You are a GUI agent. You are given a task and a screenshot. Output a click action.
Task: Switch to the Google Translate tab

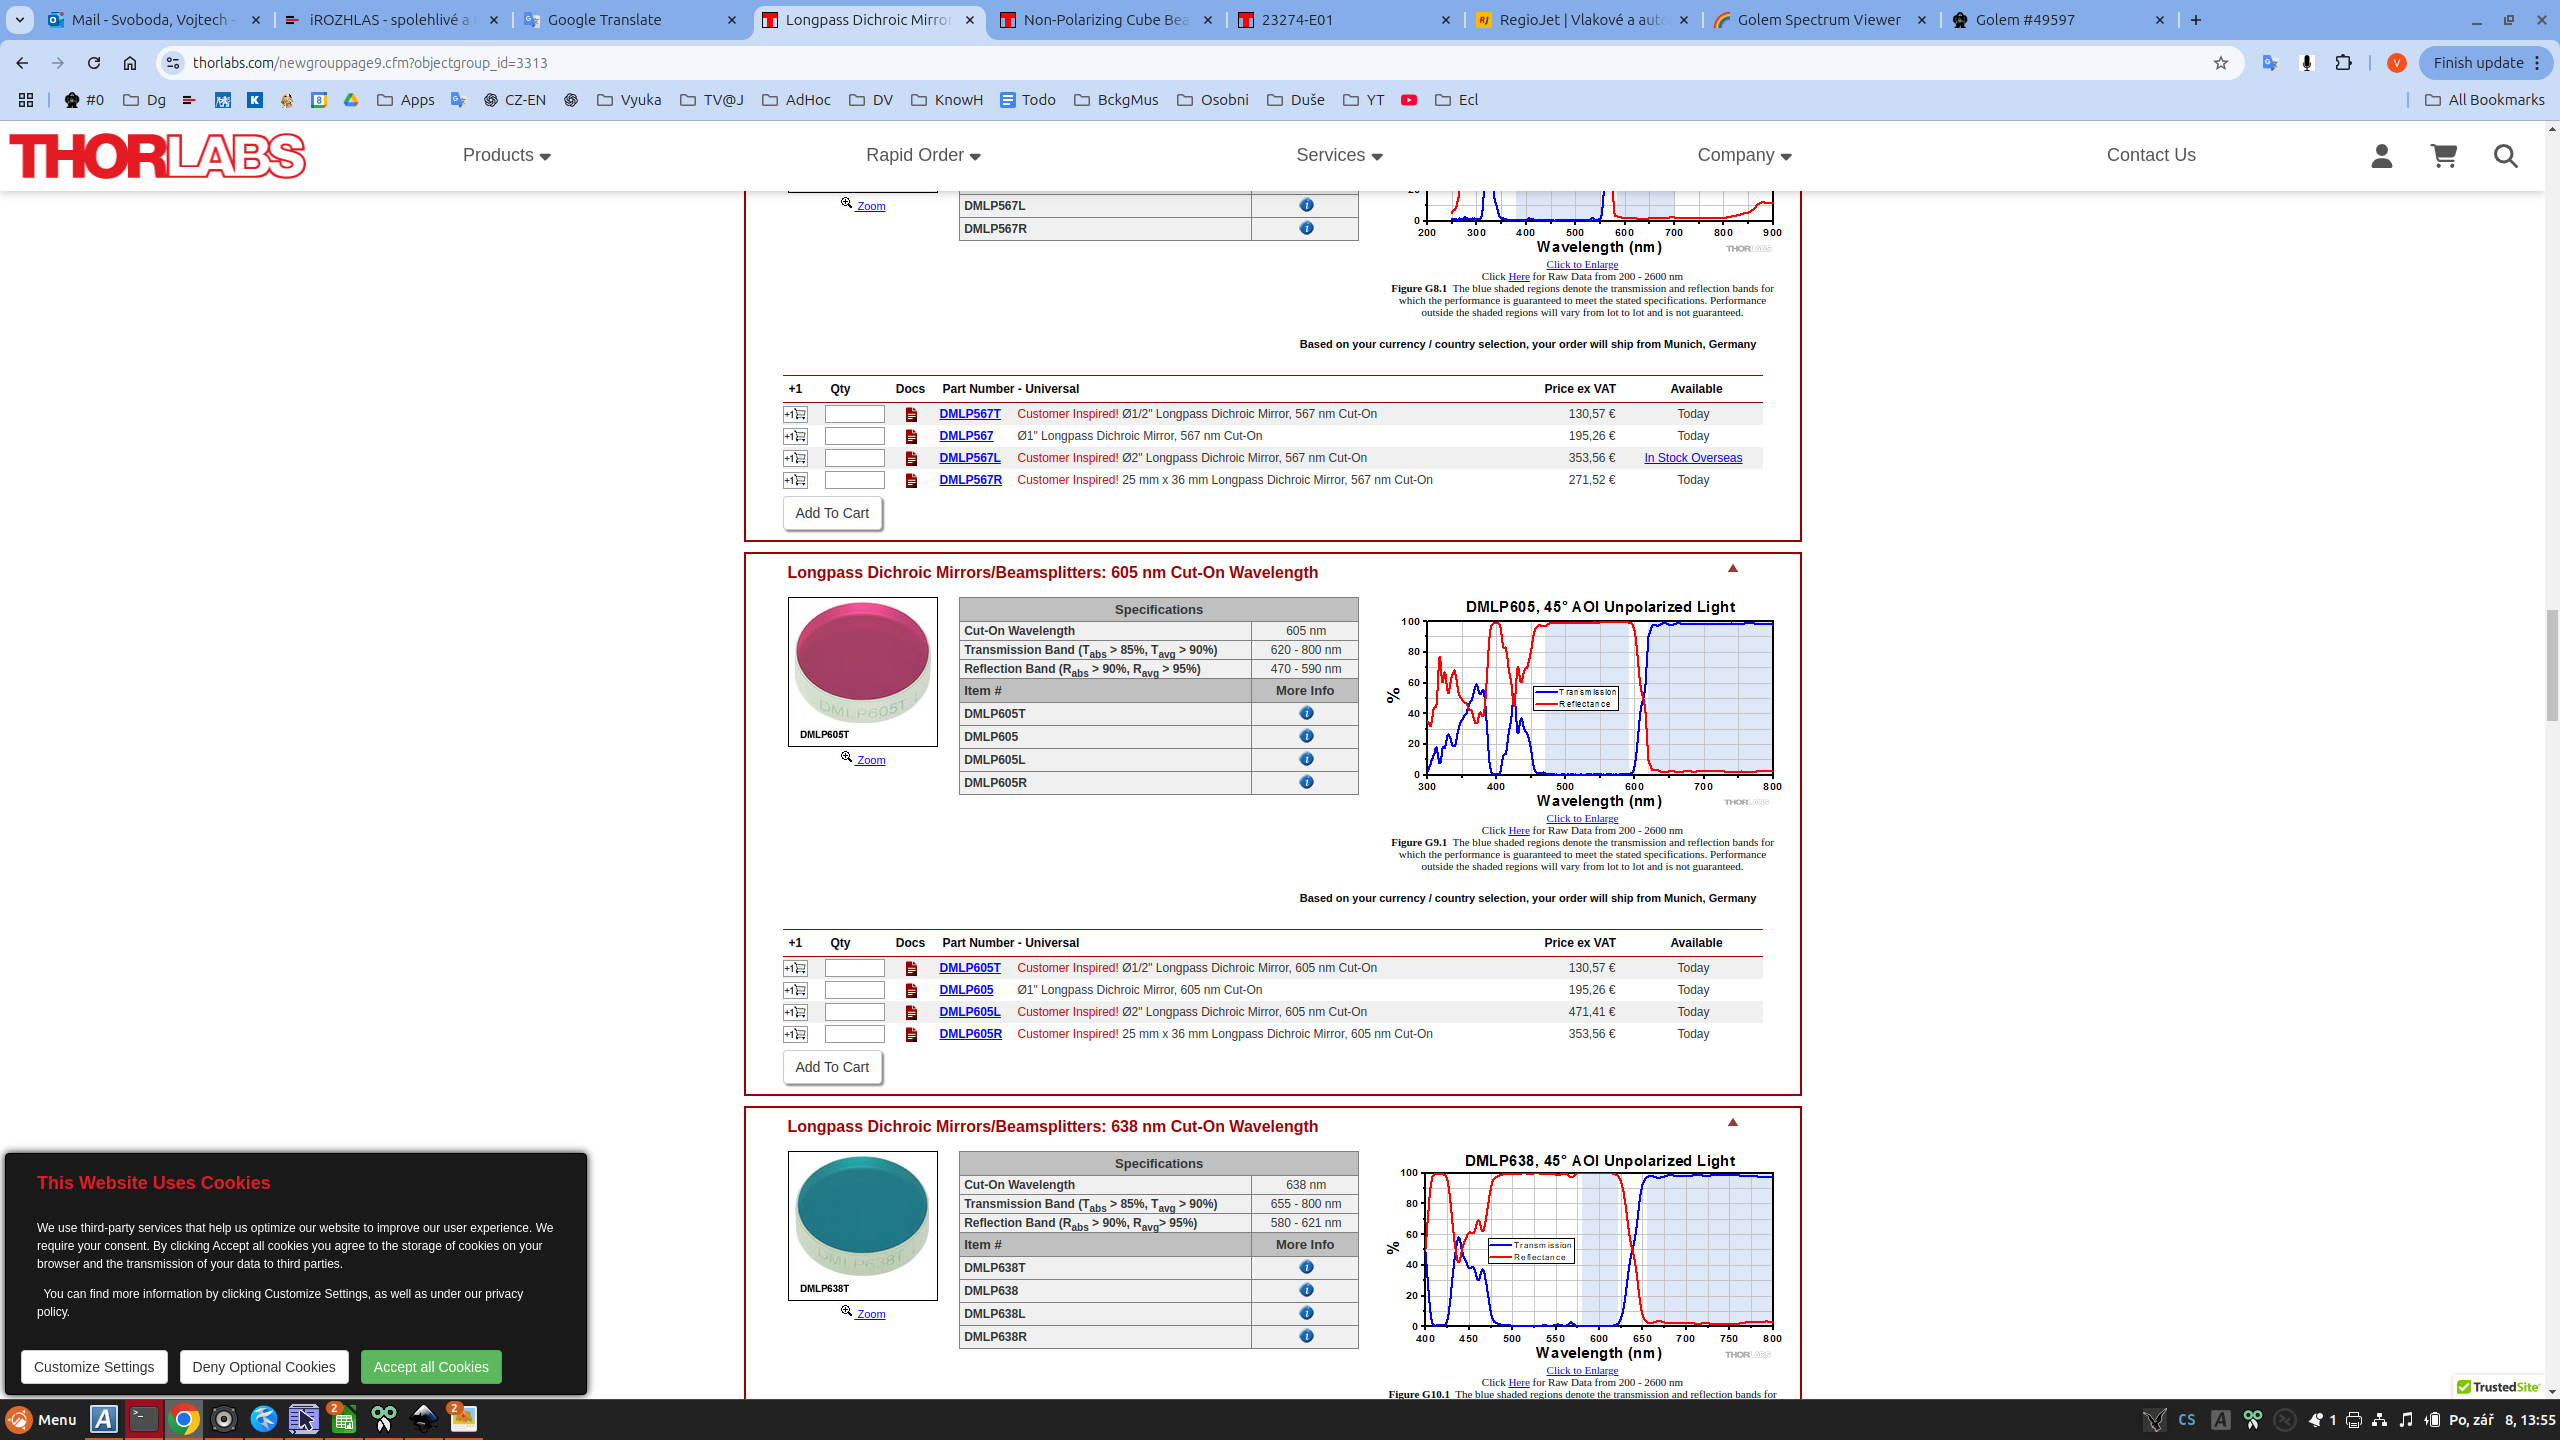point(604,20)
